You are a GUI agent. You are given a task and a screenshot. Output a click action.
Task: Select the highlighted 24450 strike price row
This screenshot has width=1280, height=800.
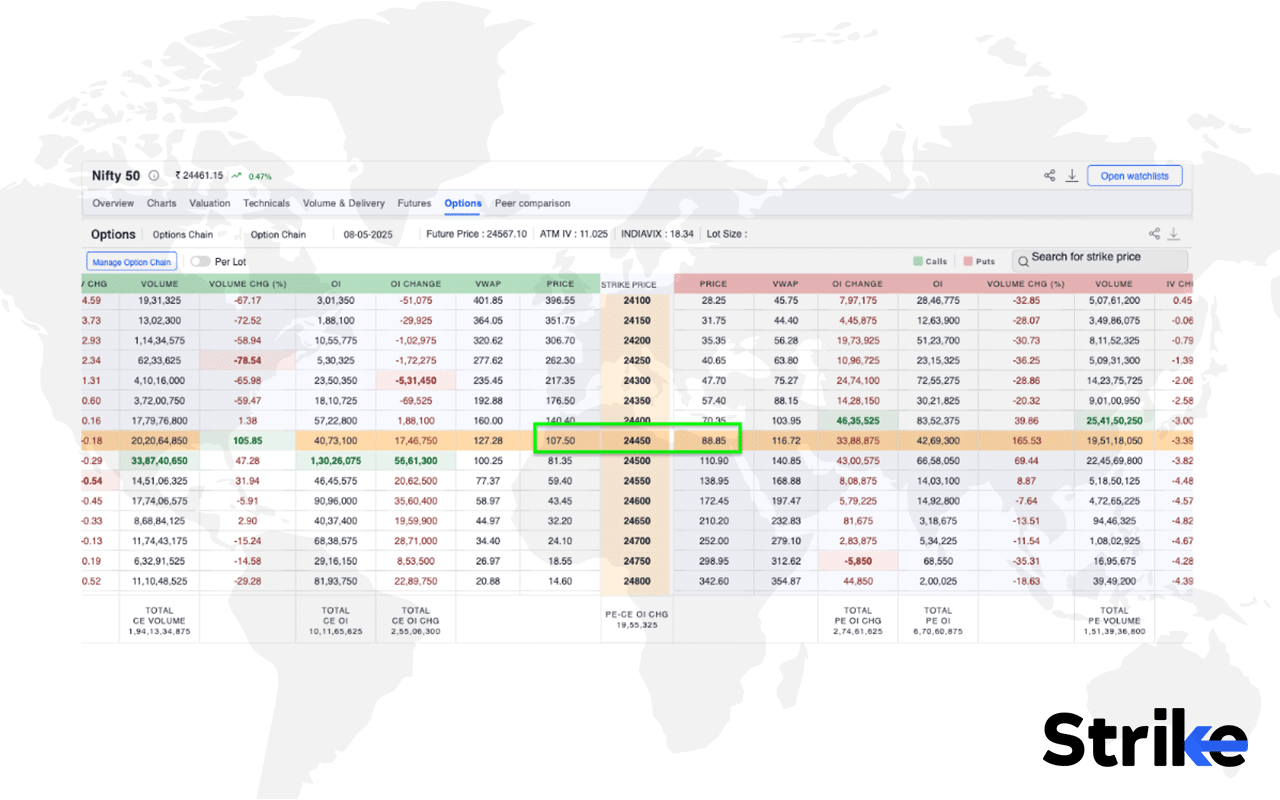point(637,440)
